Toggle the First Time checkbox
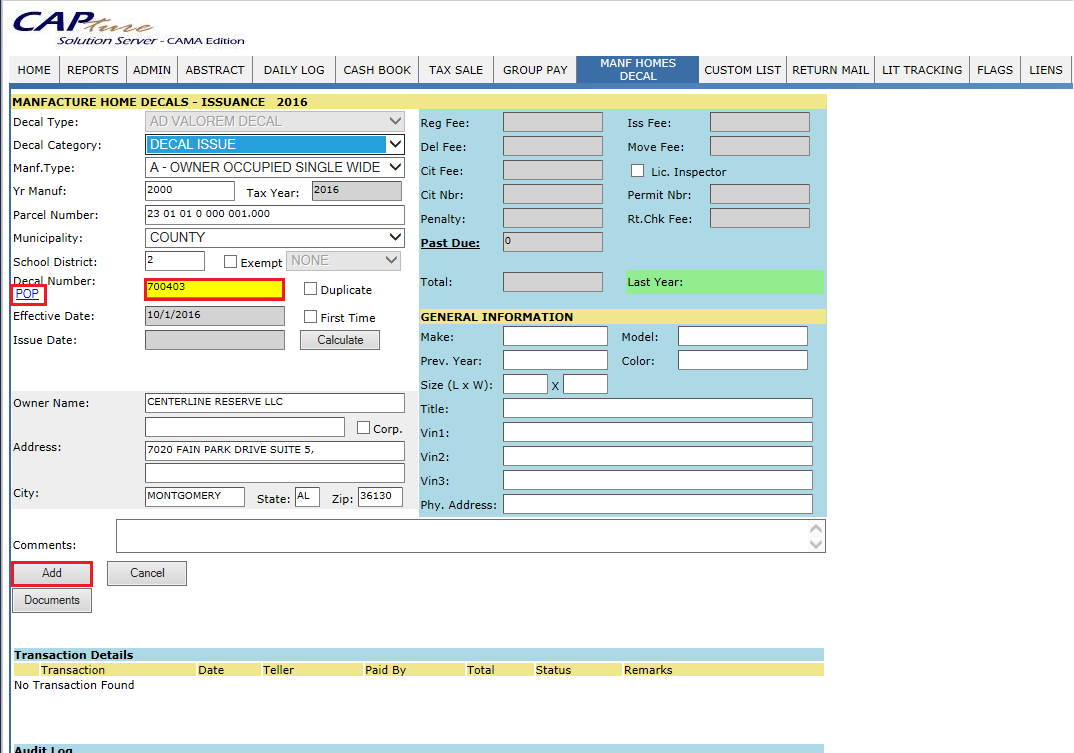Image resolution: width=1074 pixels, height=753 pixels. click(310, 317)
